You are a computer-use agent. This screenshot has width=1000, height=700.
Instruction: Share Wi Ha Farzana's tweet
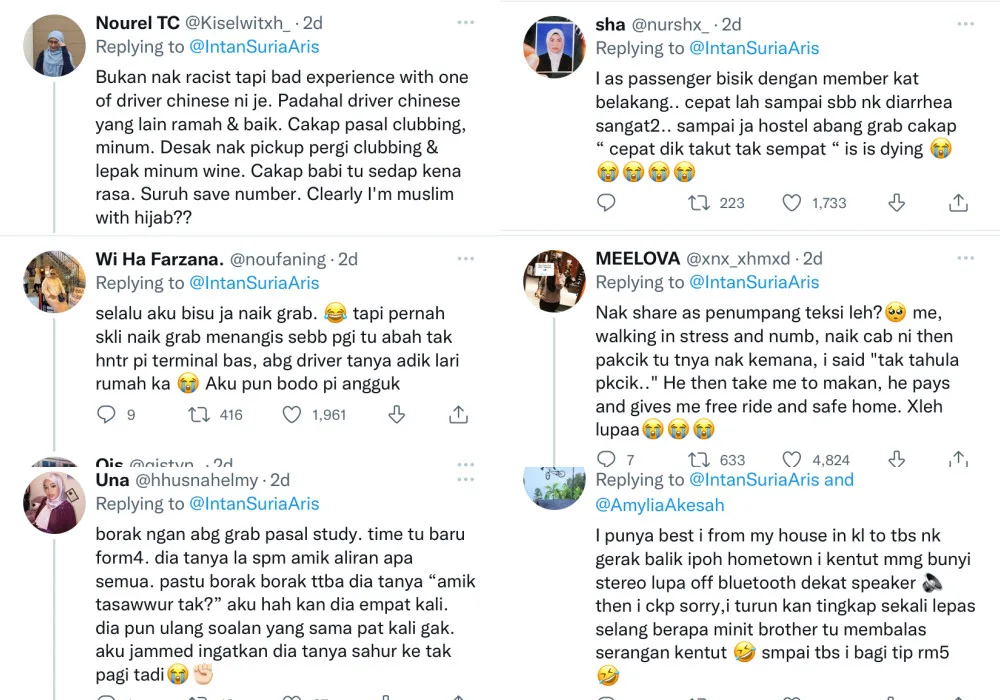[x=458, y=414]
